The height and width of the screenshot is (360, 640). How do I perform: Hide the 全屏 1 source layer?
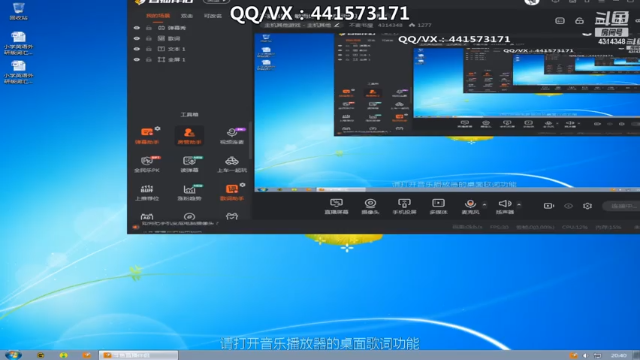coord(137,60)
